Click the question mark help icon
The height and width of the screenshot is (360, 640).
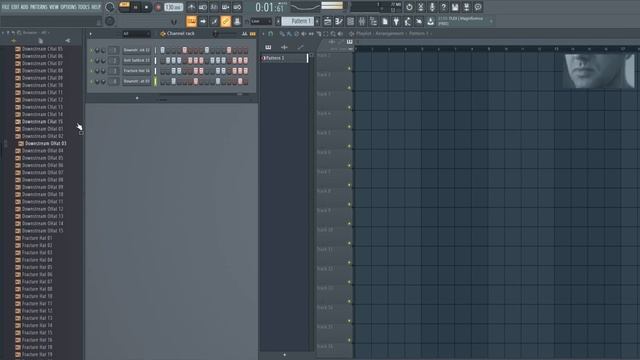444,7
